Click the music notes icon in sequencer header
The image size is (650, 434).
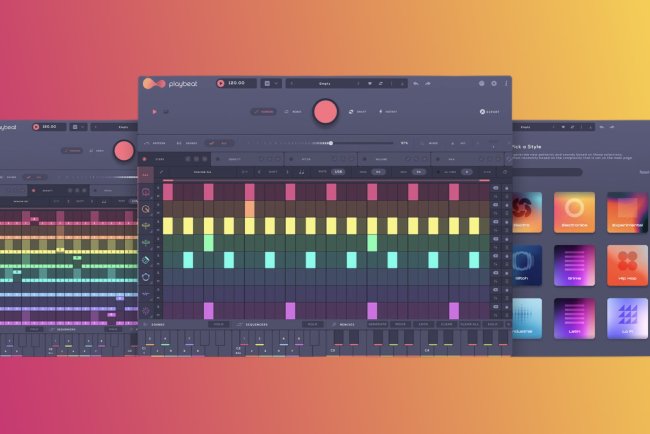301,172
